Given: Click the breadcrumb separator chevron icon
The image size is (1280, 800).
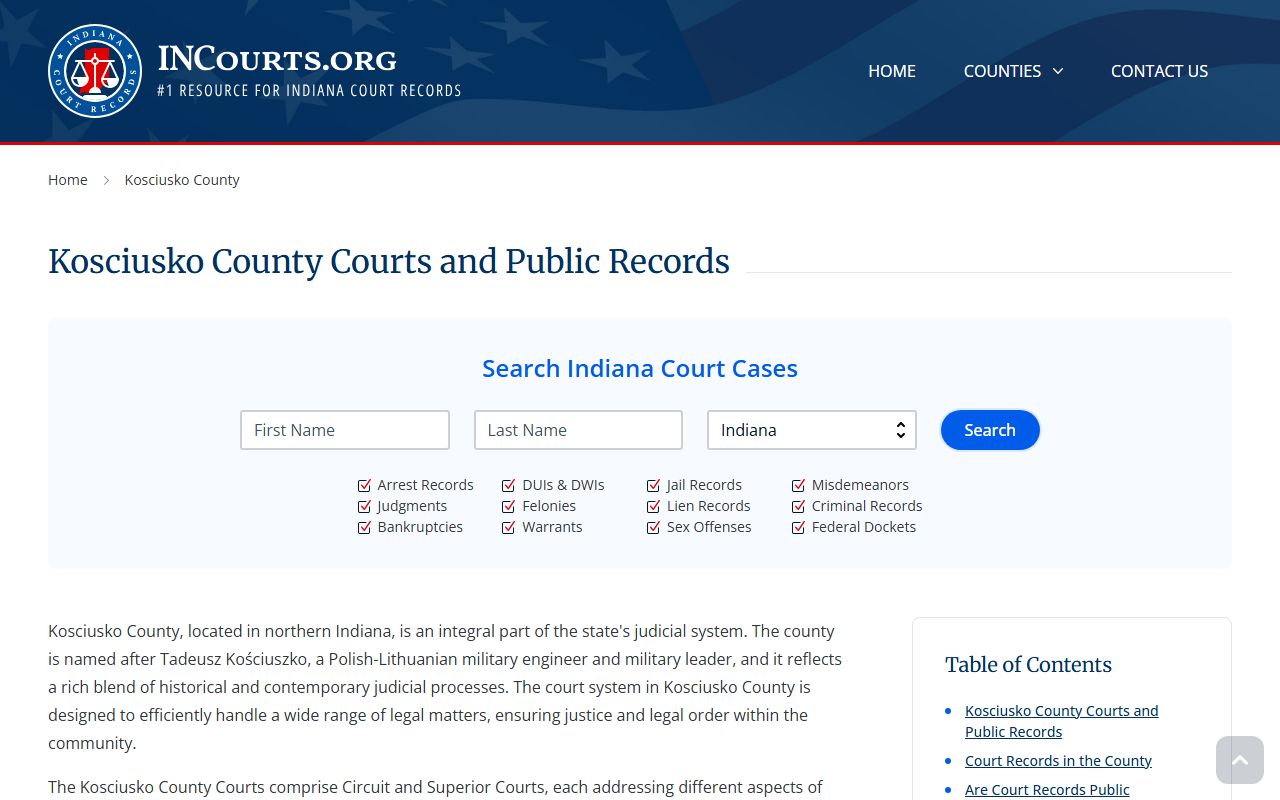Looking at the screenshot, I should click(x=106, y=180).
